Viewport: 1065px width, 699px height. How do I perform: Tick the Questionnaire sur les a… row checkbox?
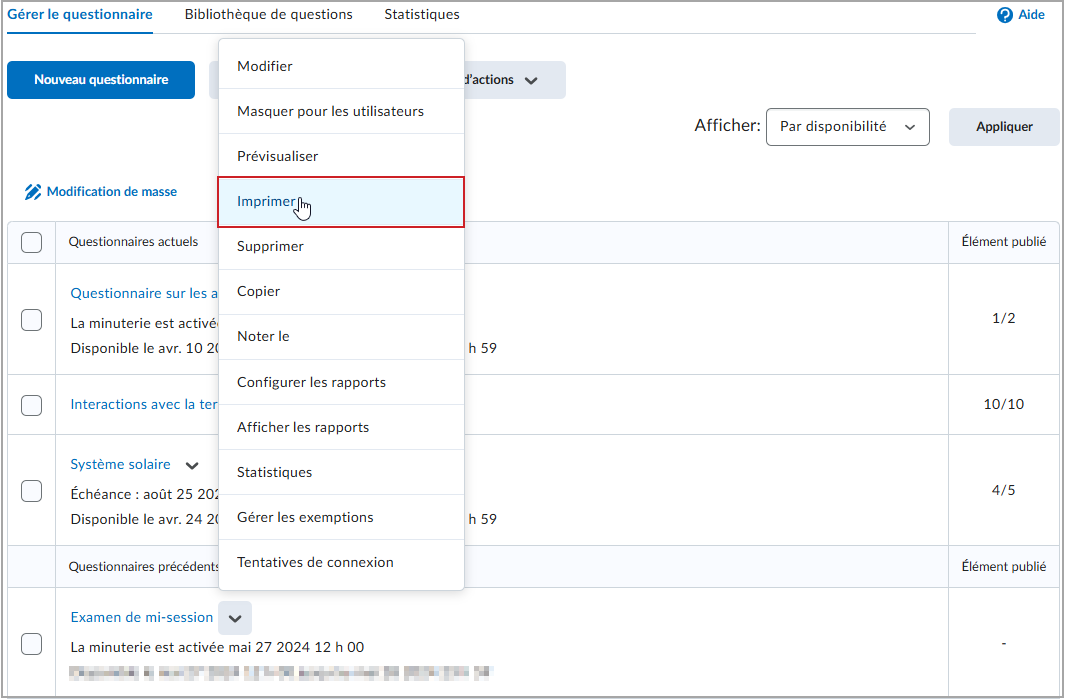click(31, 320)
